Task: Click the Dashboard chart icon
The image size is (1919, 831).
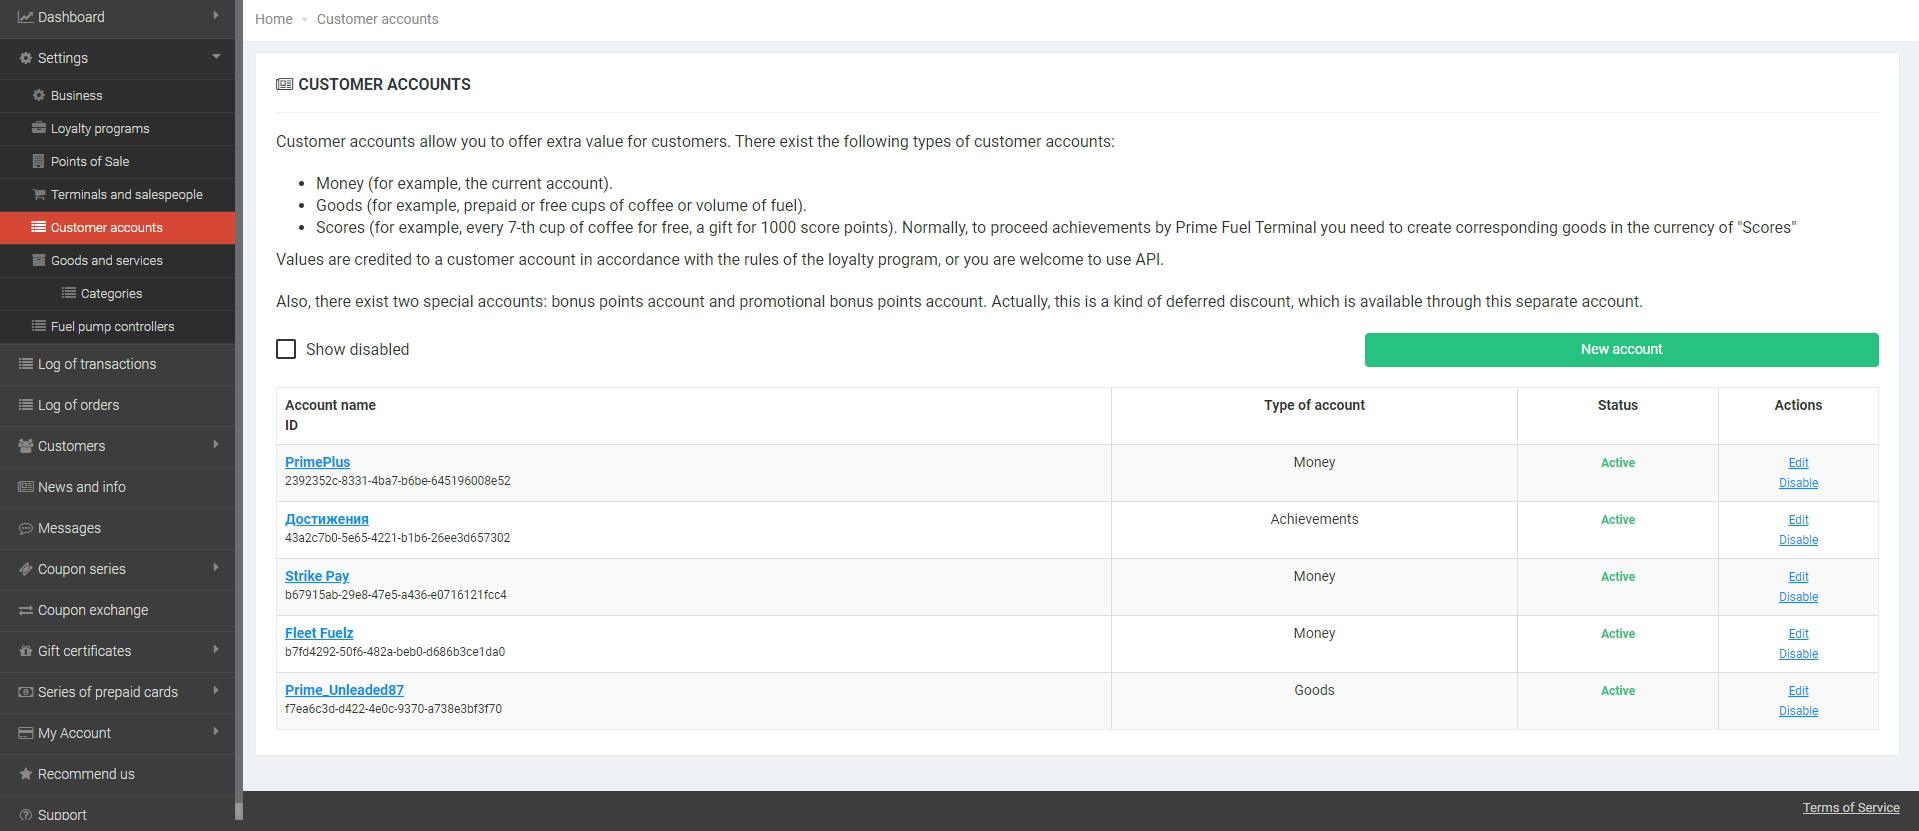Action: click(26, 17)
